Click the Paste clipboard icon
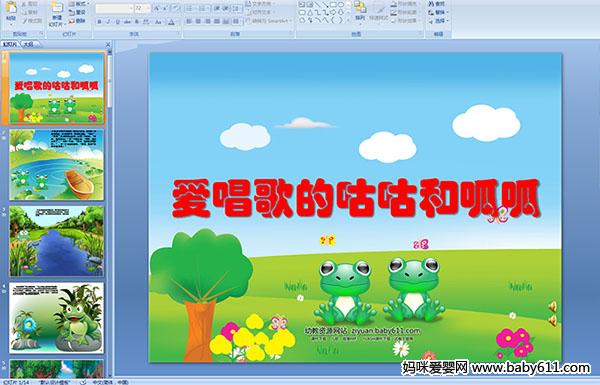Screen dimensions: 600x385 click(11, 10)
